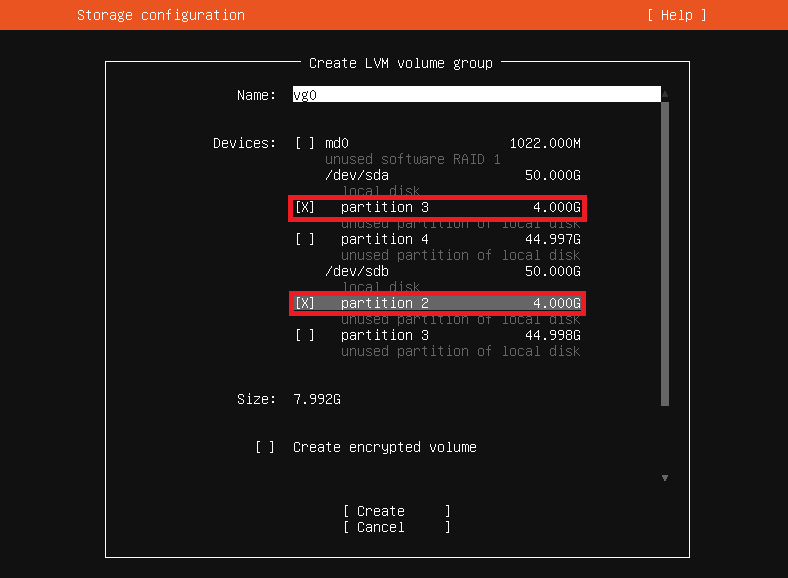Screen dimensions: 788x578
Task: Check the md0 software RAID device
Action: tap(305, 143)
